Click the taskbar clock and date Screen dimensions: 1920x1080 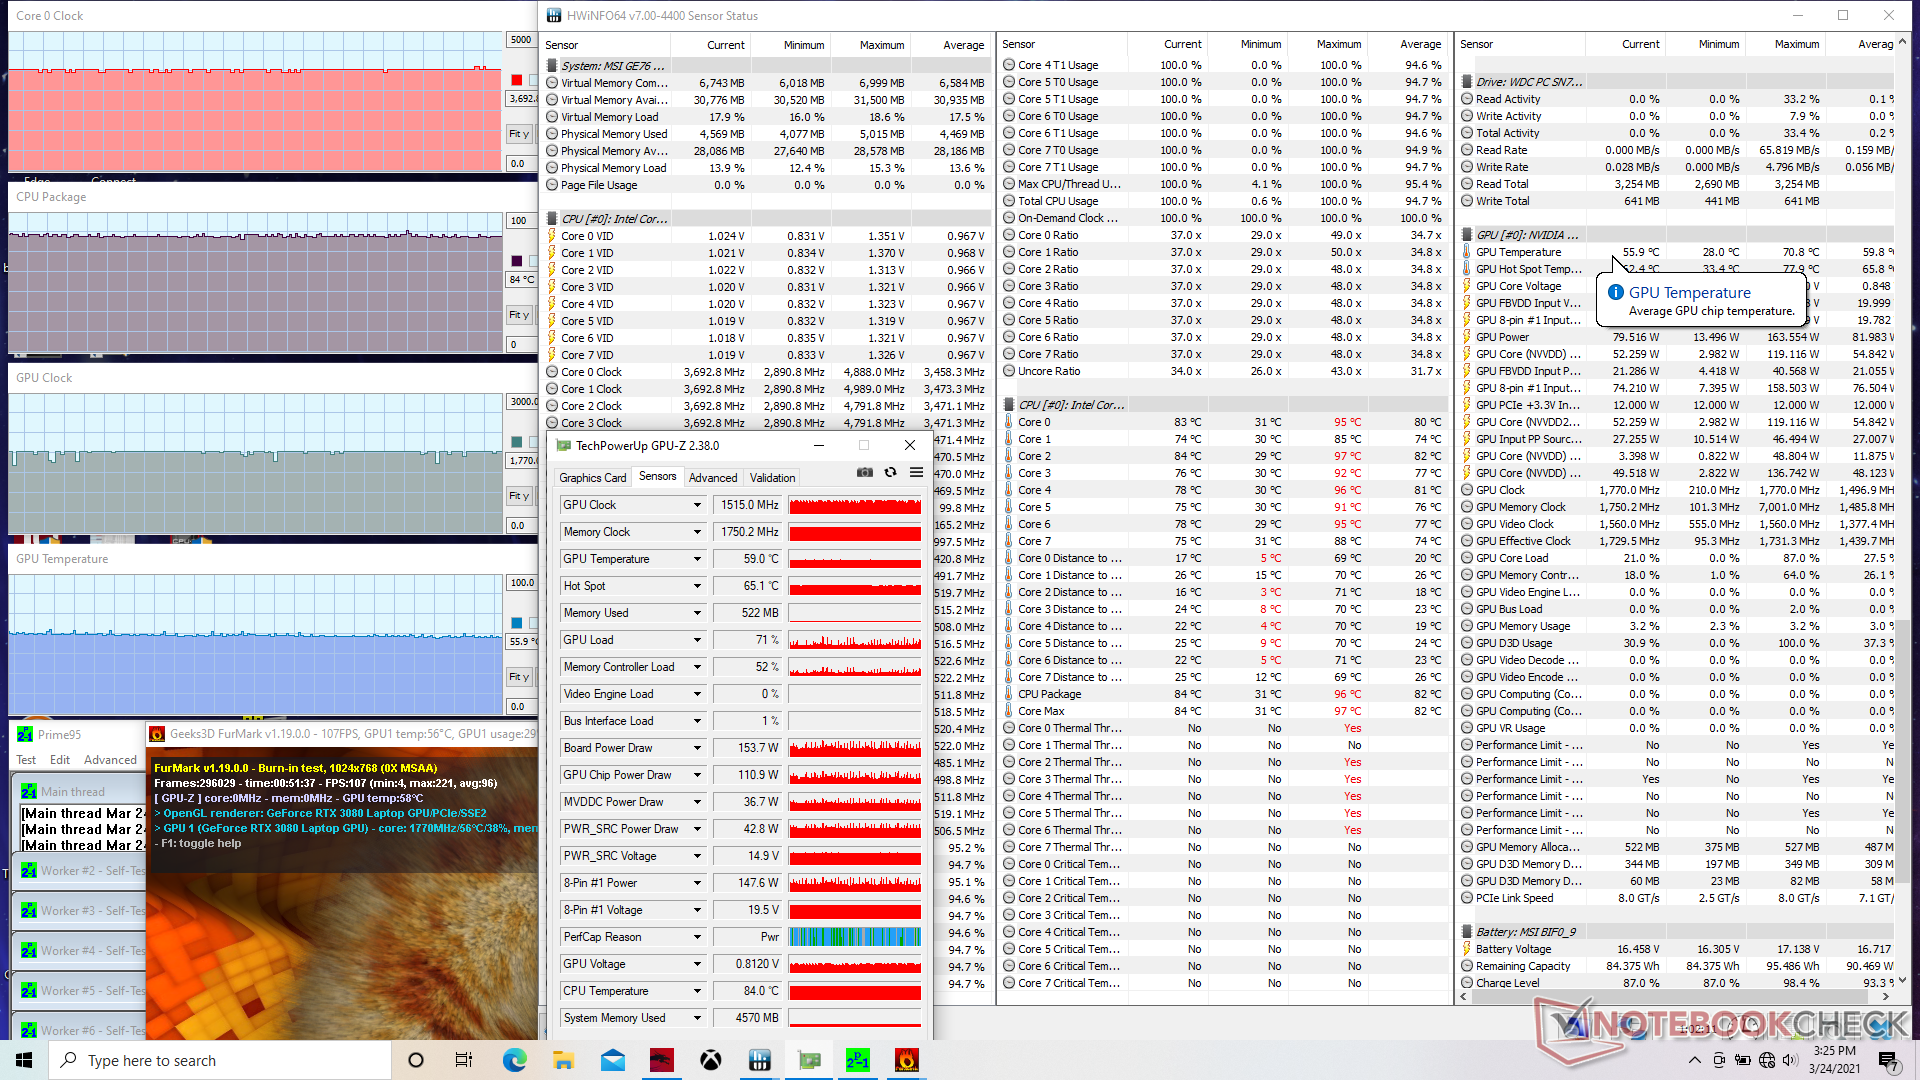click(1834, 1060)
